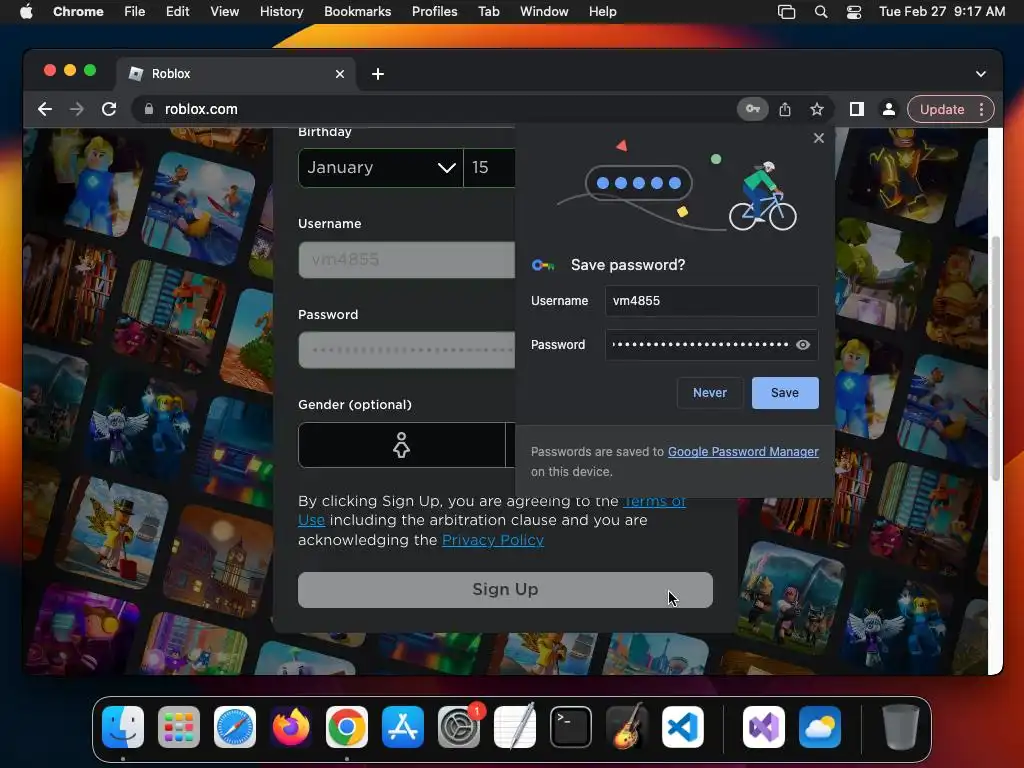Open Spotlight search in menu bar

[821, 12]
